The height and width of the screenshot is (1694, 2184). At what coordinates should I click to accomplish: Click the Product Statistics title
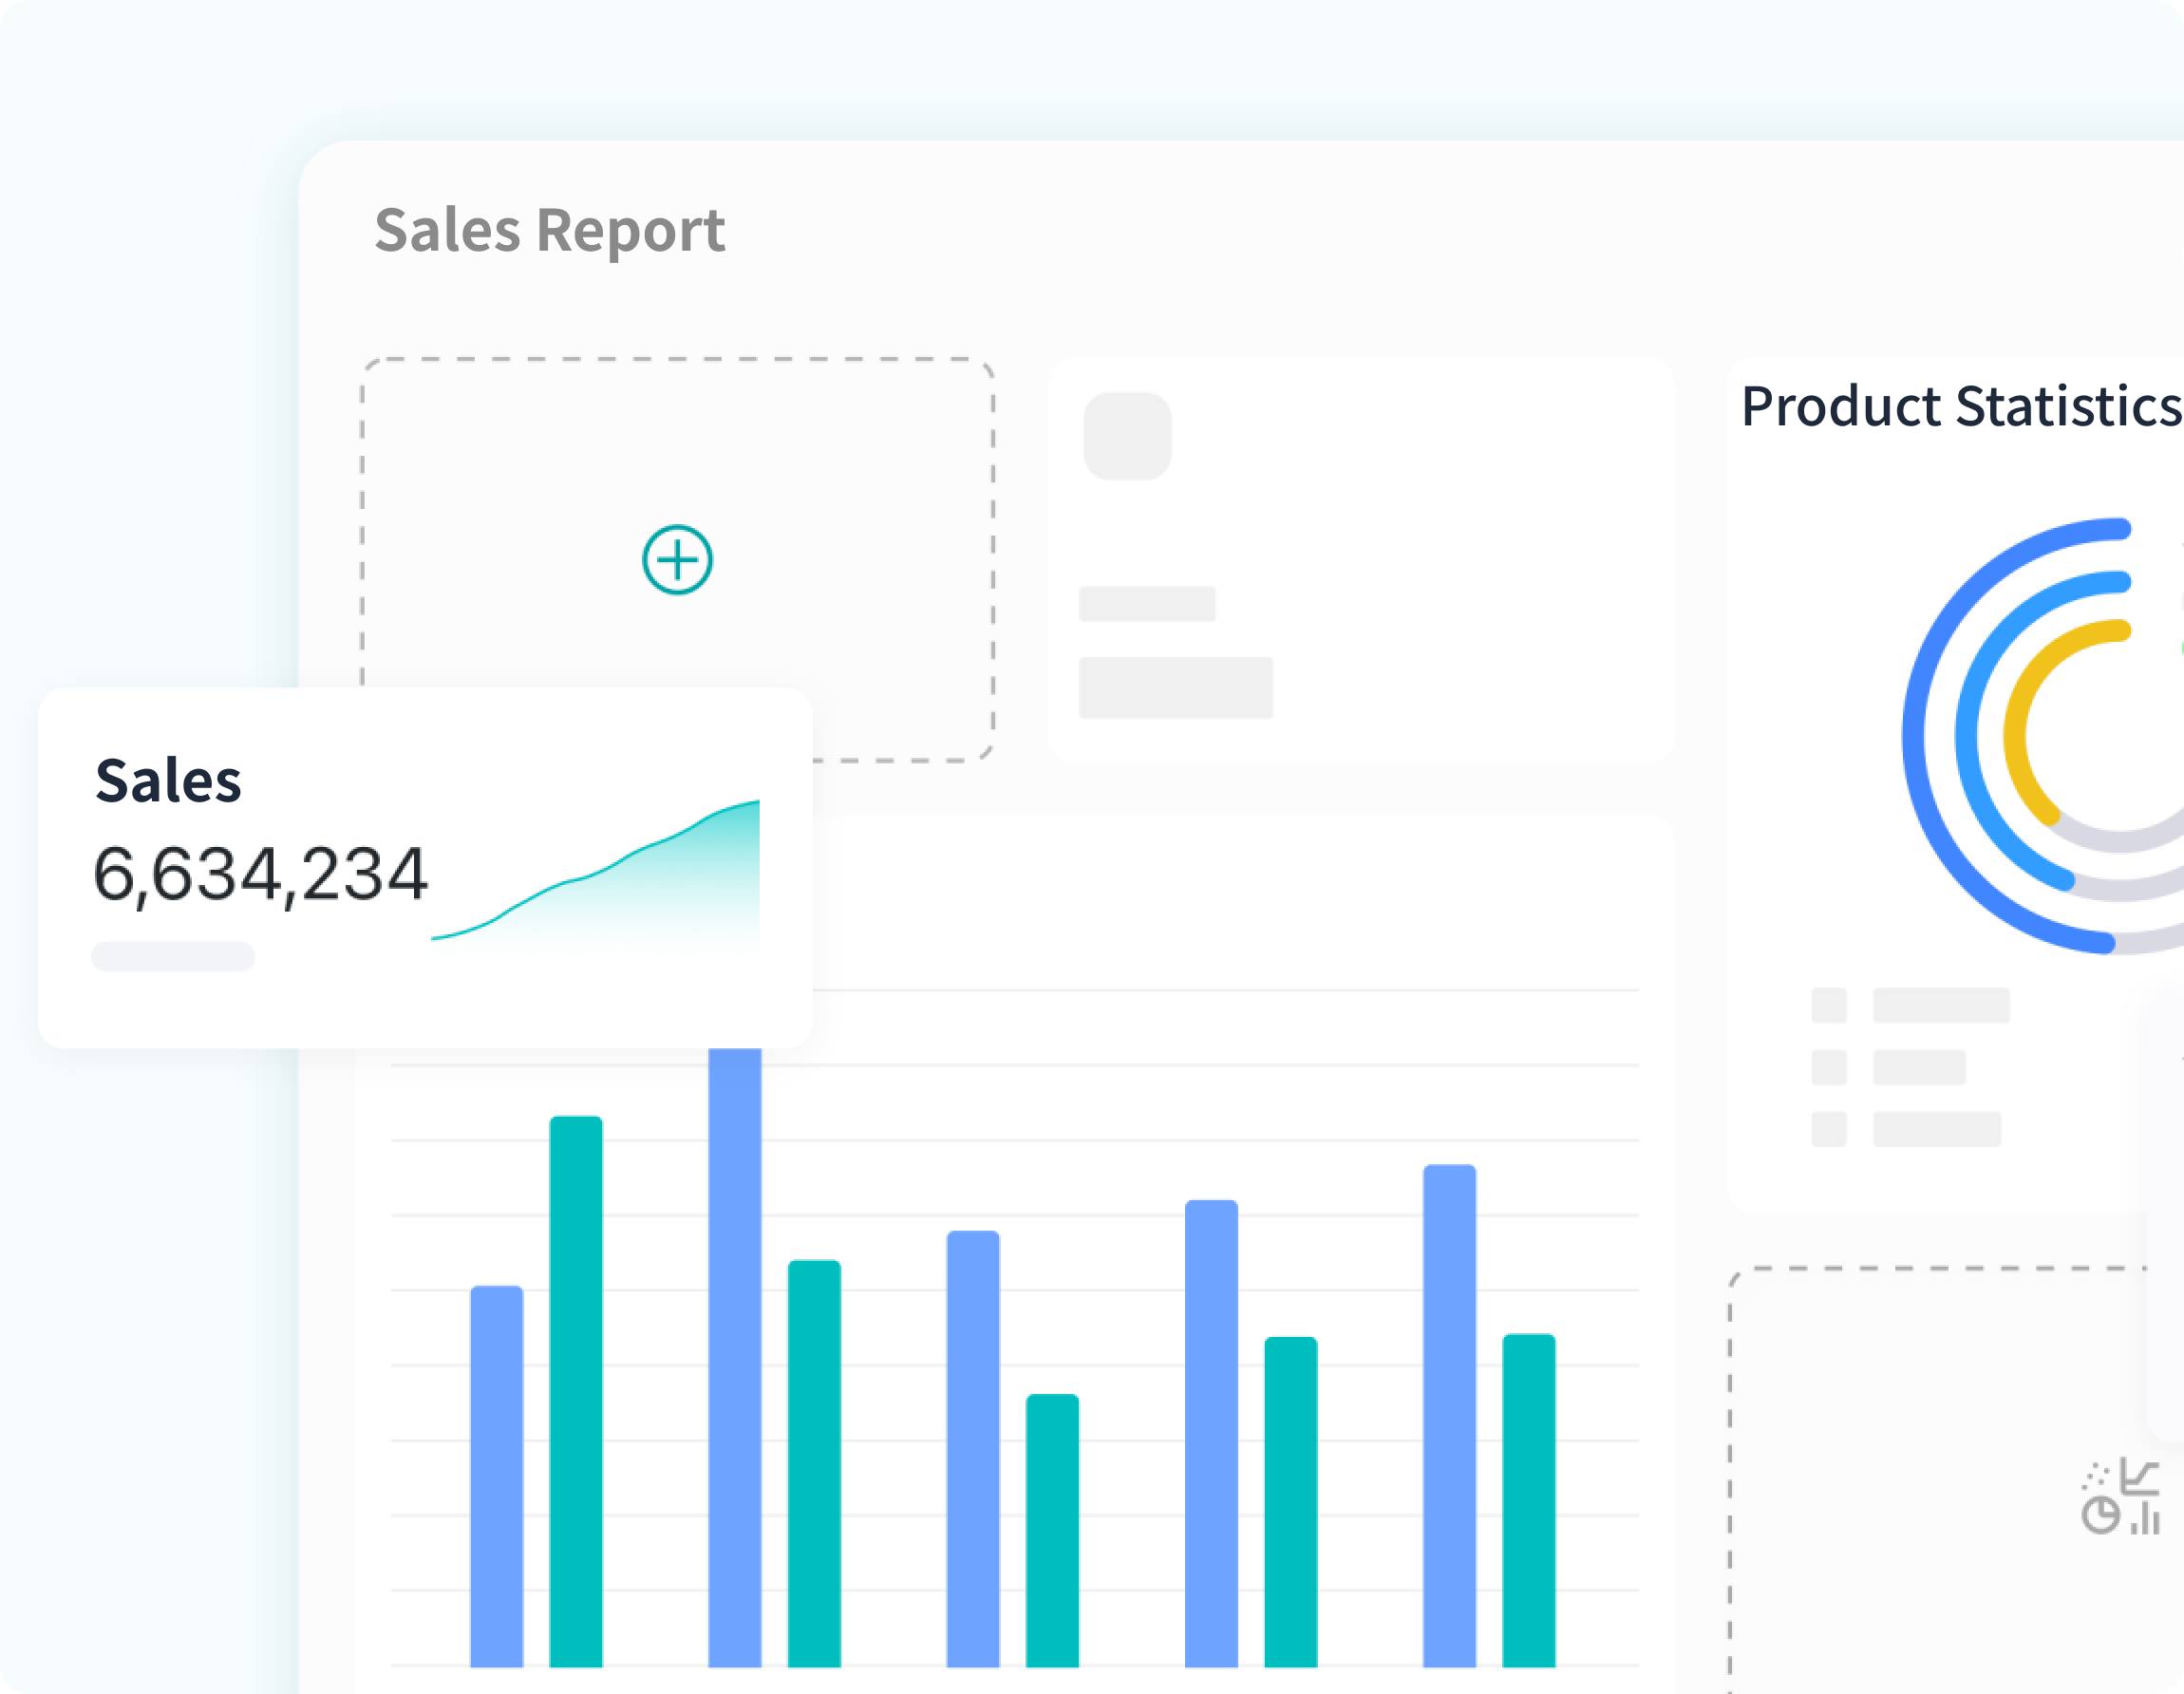(1961, 406)
